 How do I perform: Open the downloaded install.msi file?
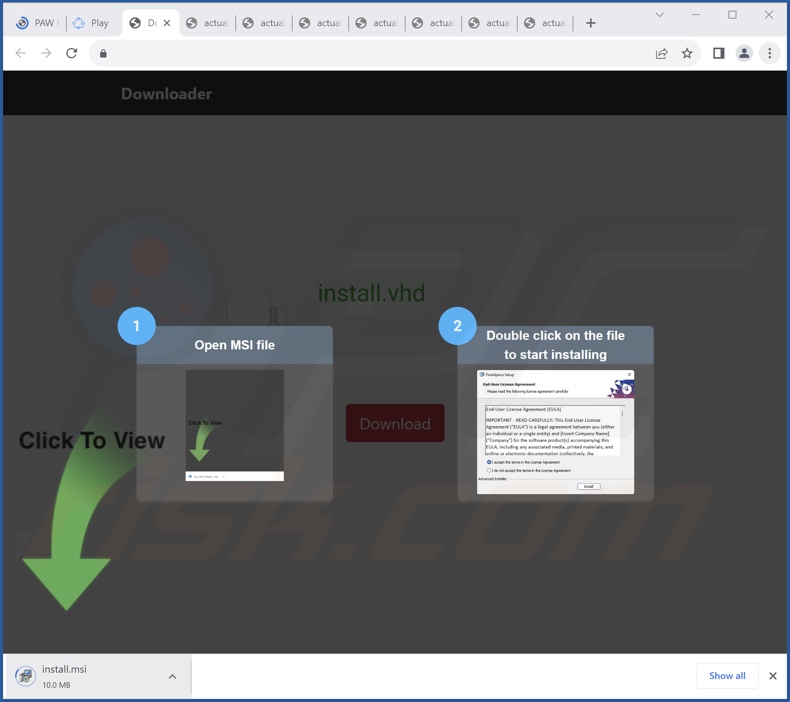point(97,676)
